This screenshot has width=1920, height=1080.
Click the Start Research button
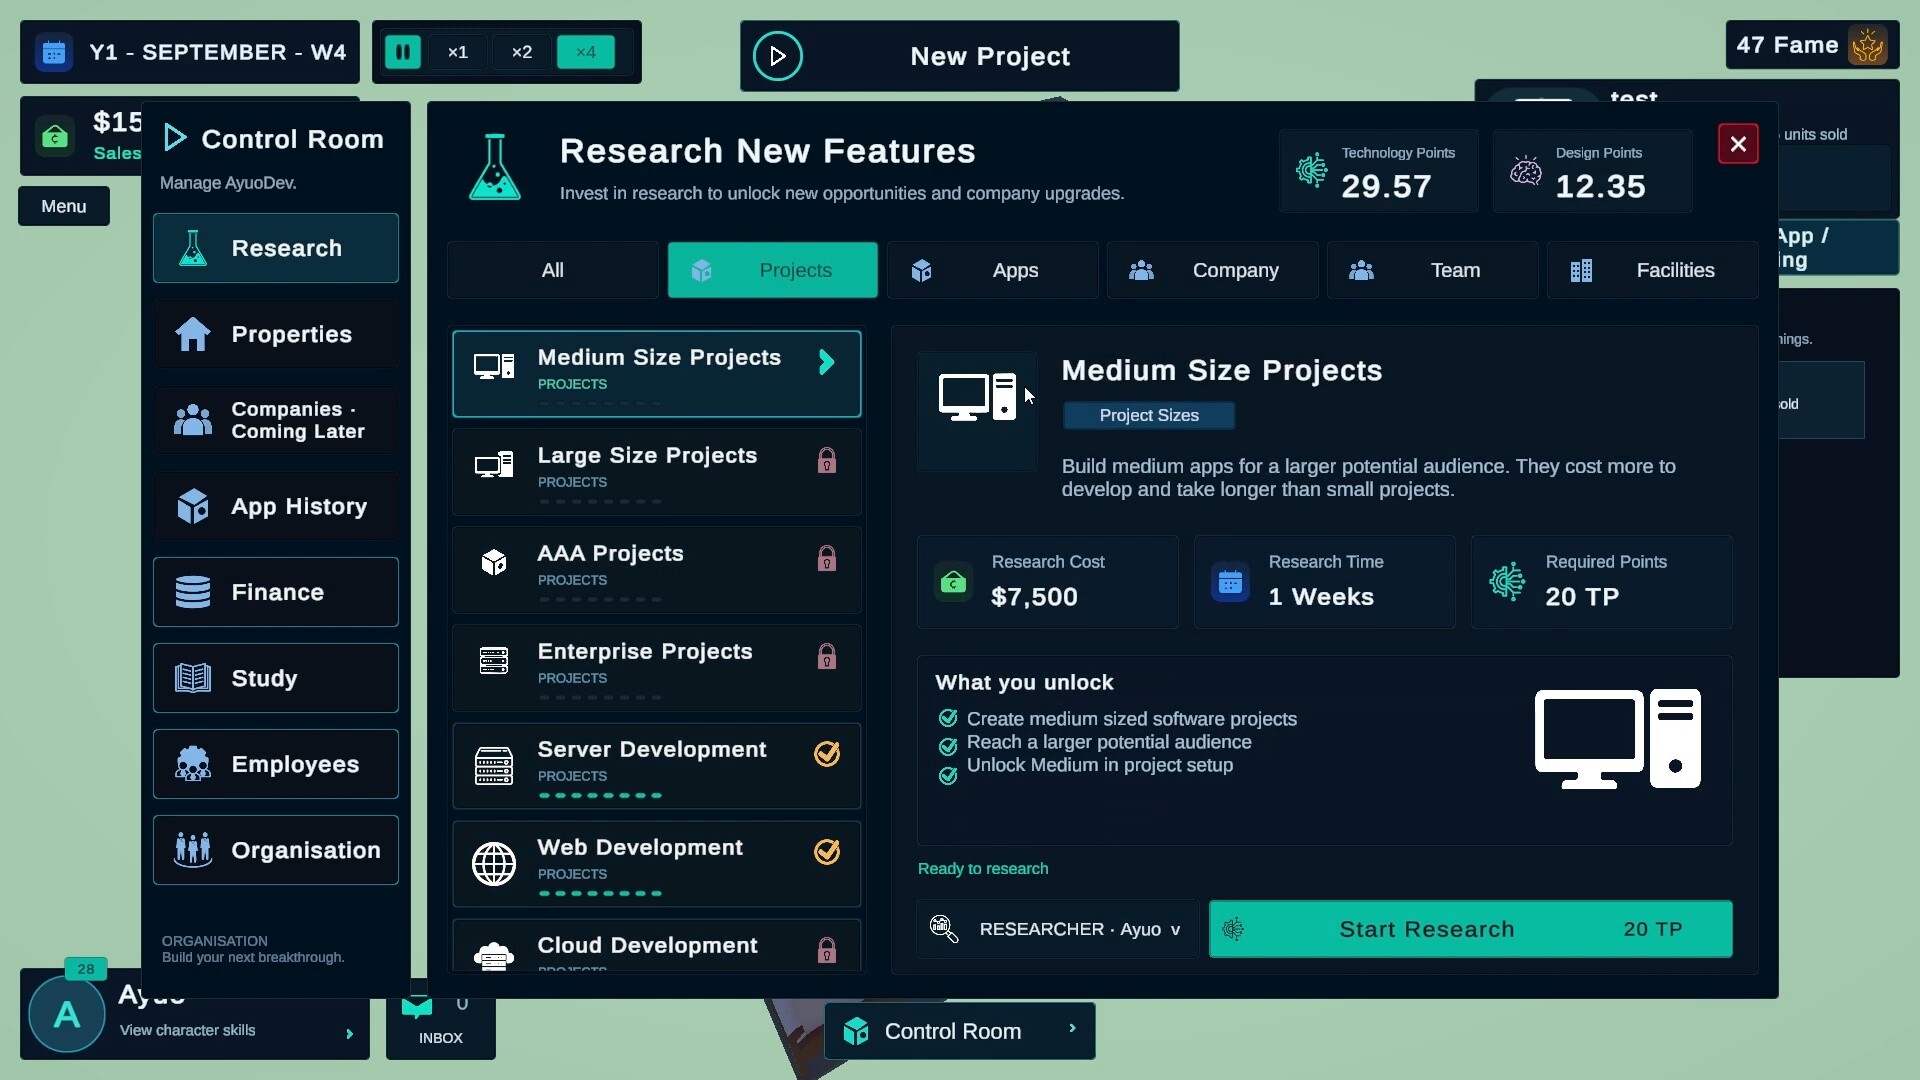pyautogui.click(x=1470, y=929)
